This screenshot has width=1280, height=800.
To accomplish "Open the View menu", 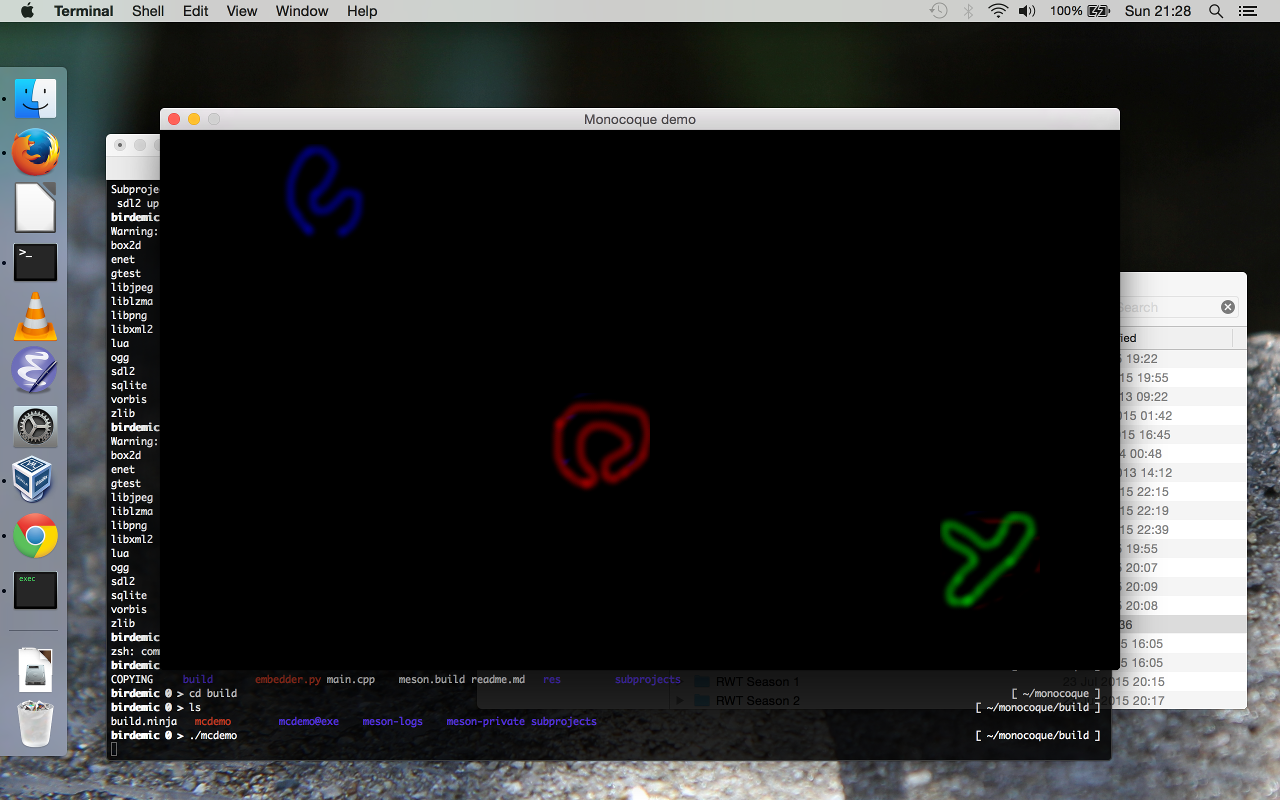I will (242, 11).
